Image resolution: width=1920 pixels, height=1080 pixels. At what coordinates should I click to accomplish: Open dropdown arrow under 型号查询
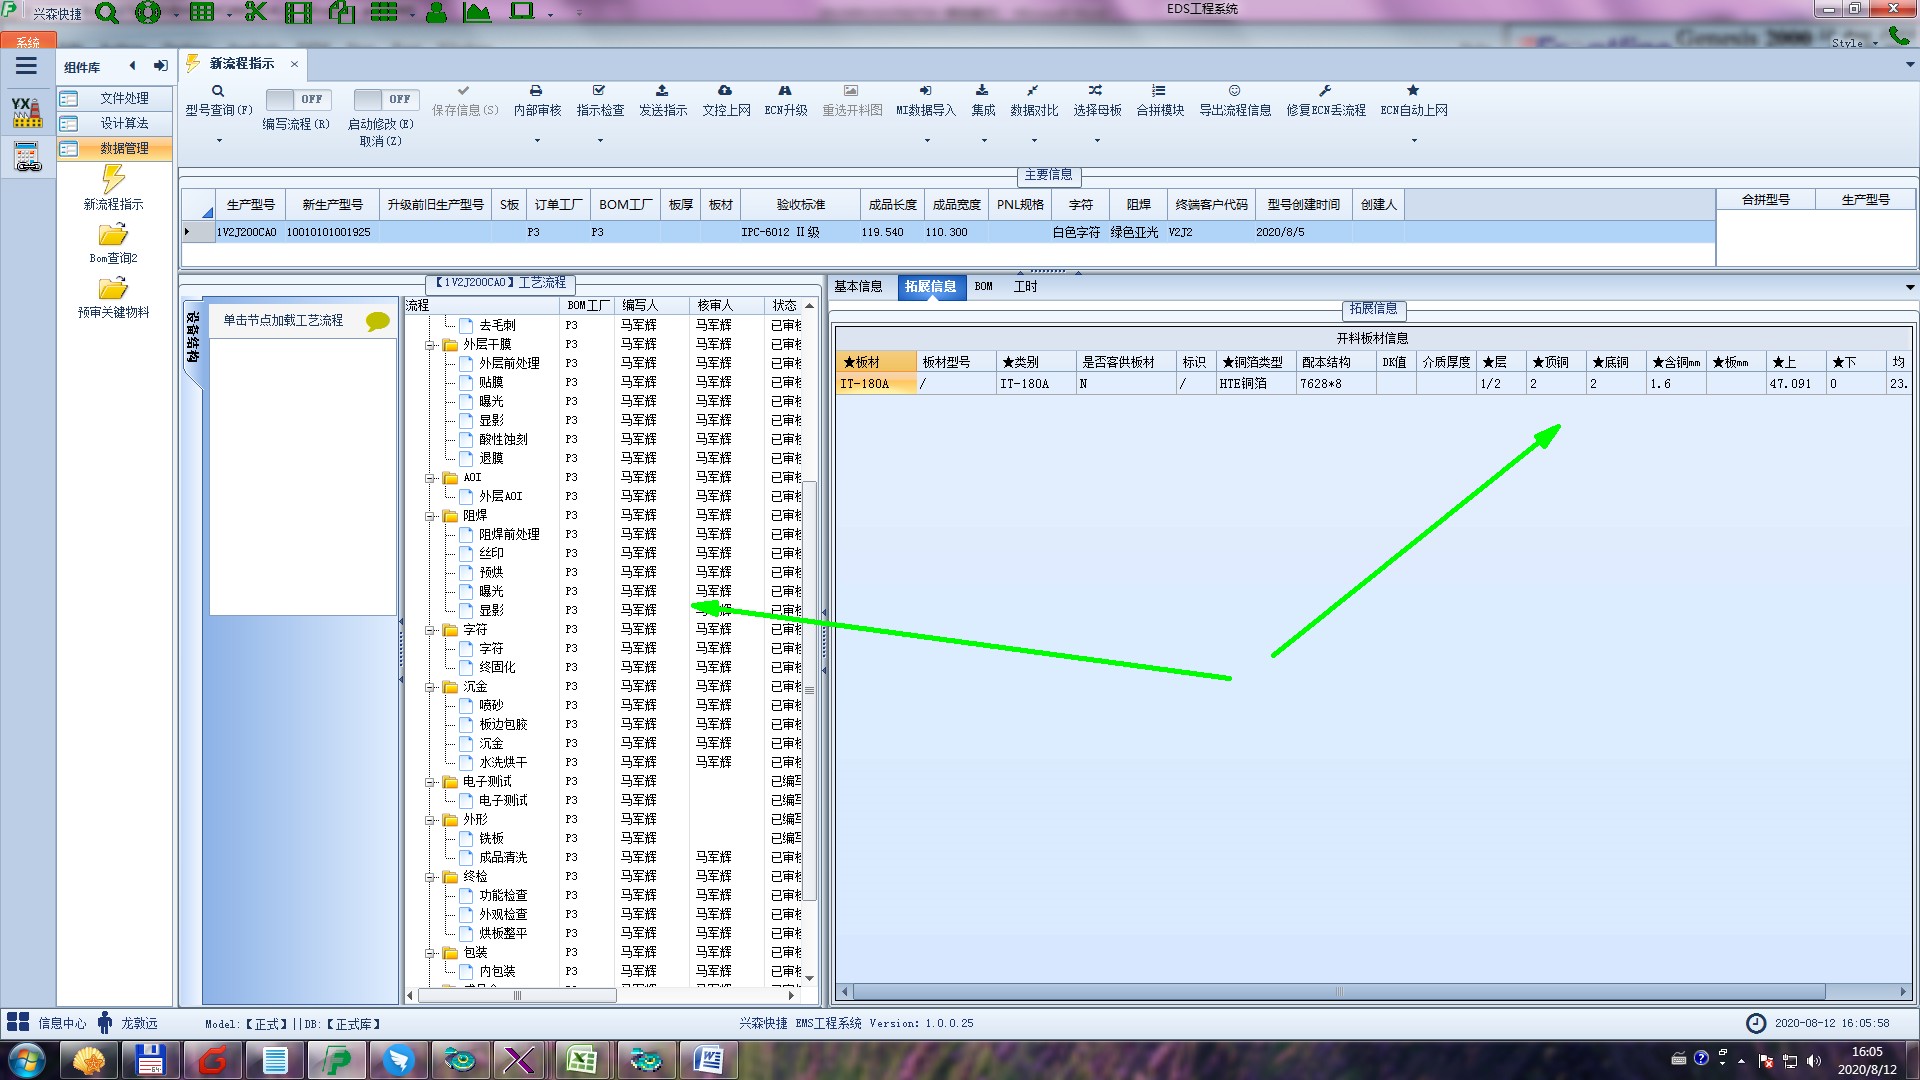(x=219, y=140)
